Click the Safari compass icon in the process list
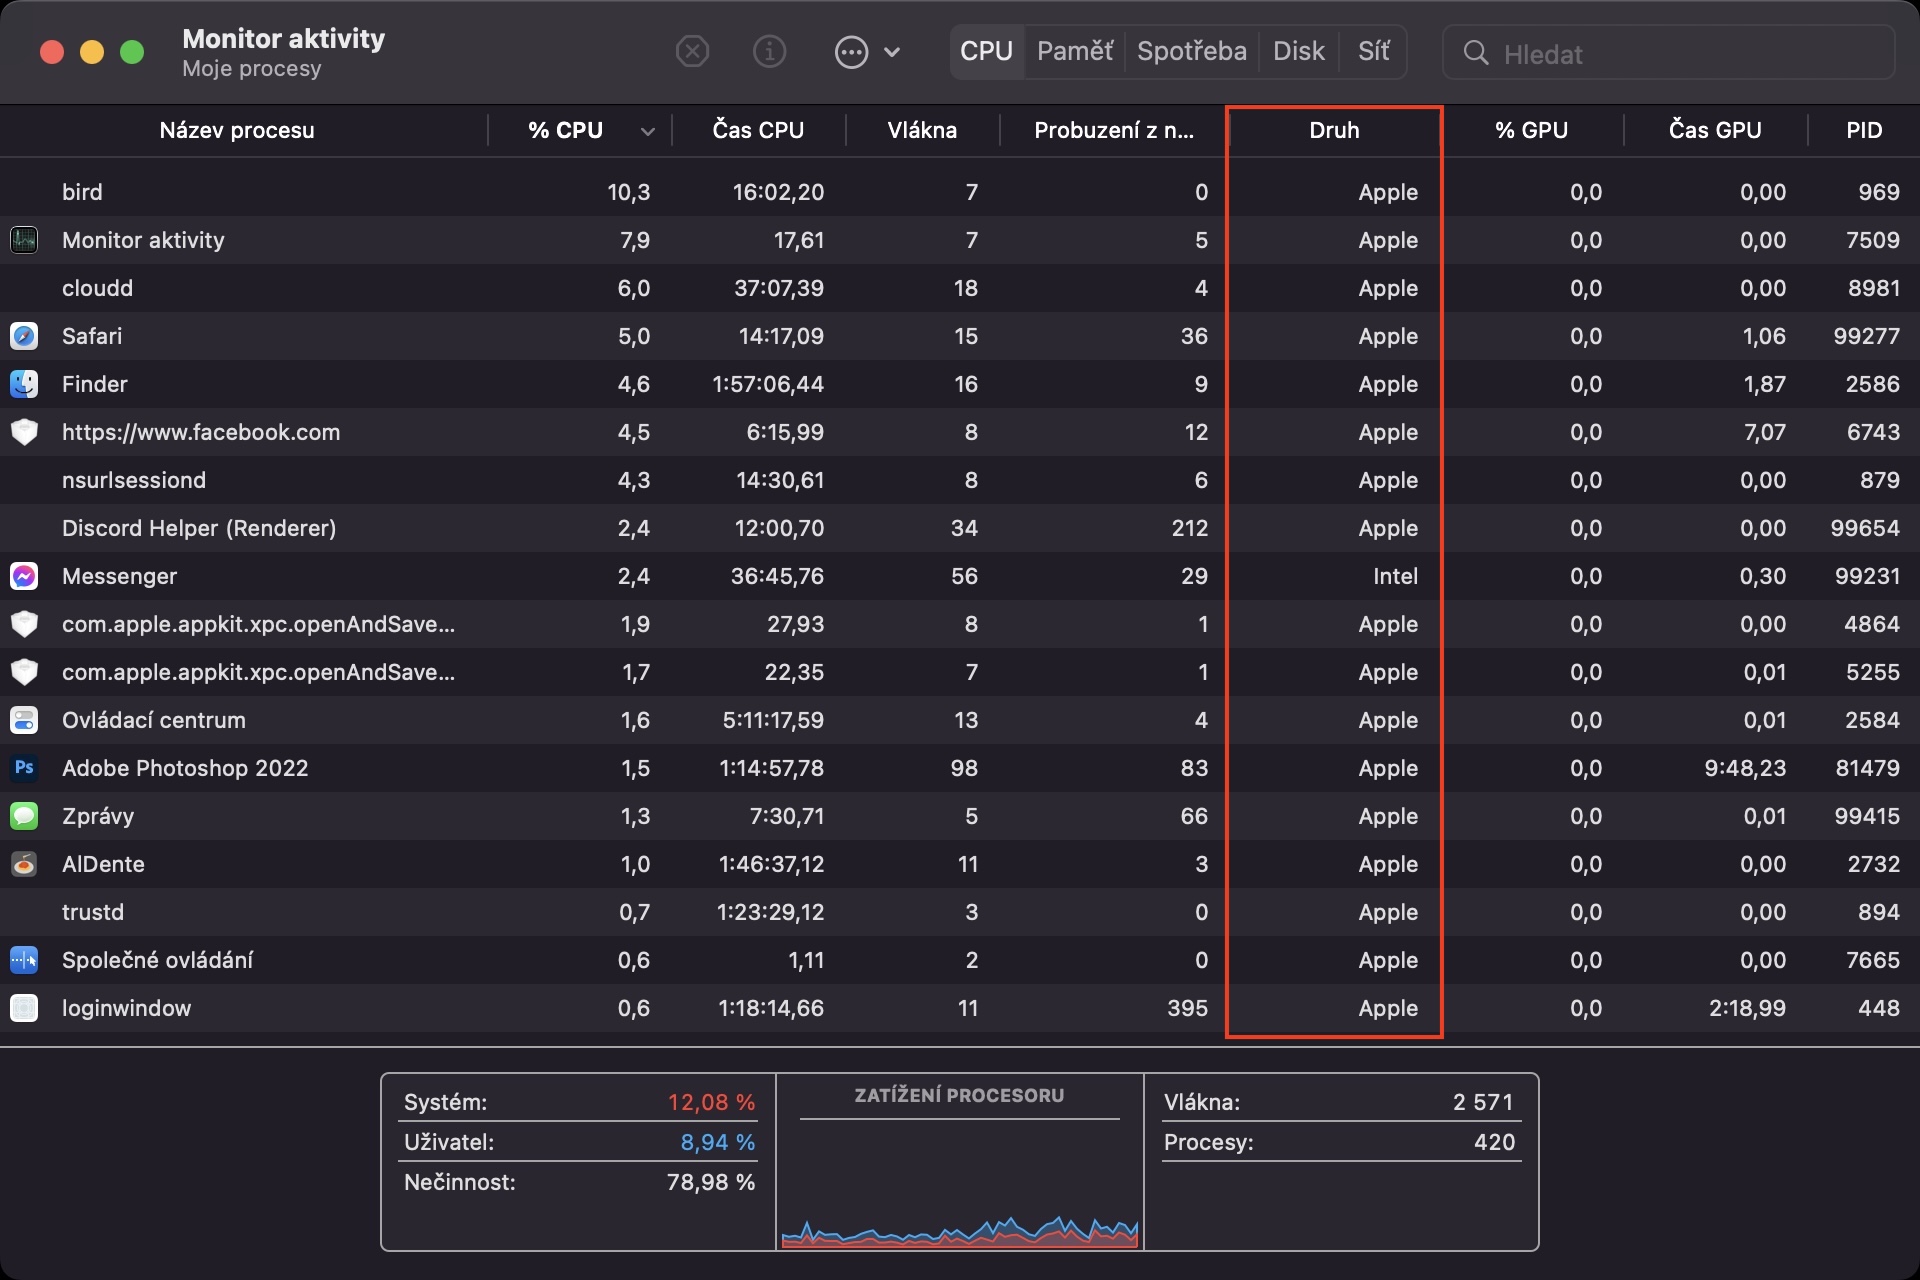The image size is (1920, 1280). [24, 336]
